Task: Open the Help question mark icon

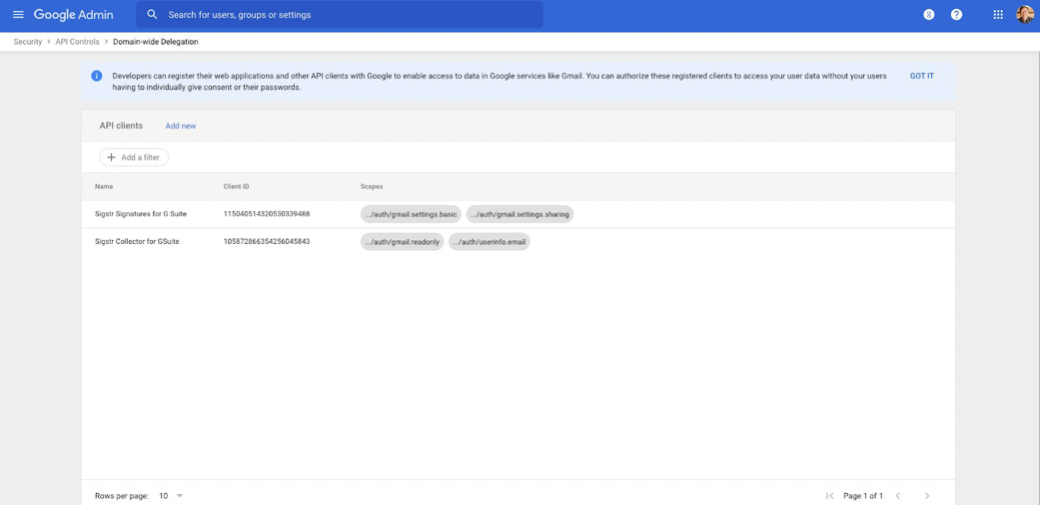Action: point(956,15)
